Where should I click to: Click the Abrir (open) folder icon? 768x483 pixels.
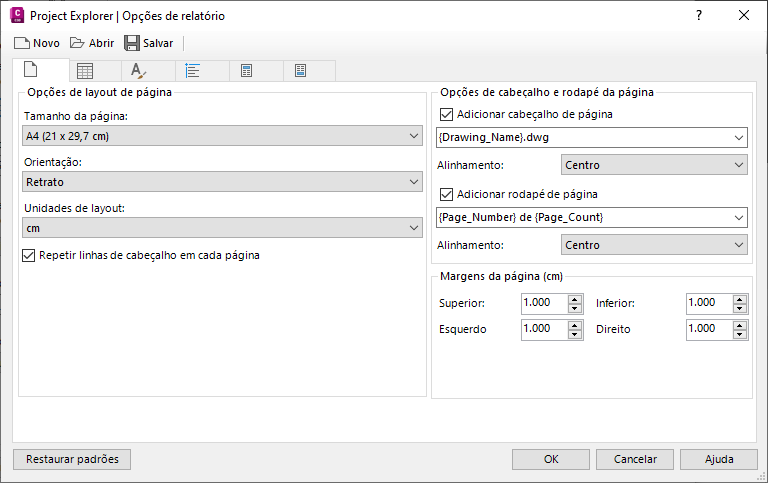tap(77, 43)
